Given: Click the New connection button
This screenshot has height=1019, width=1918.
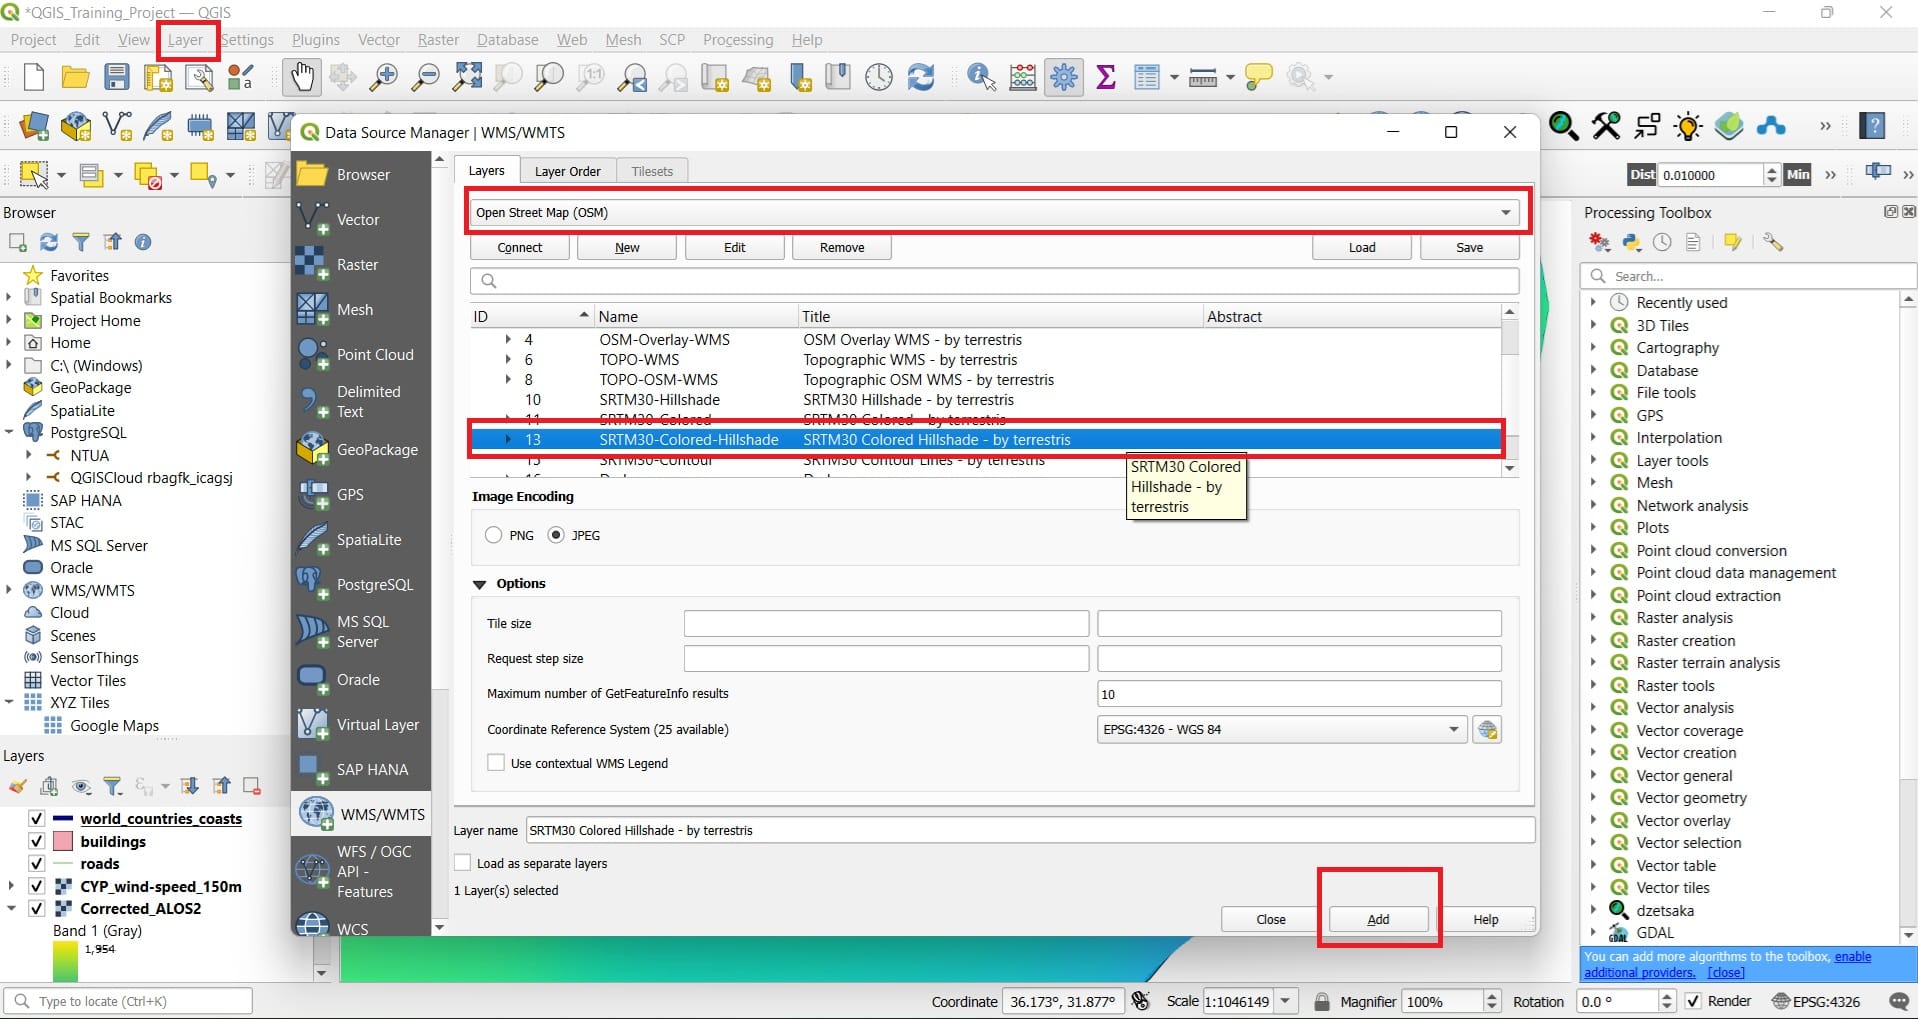Looking at the screenshot, I should click(x=627, y=248).
